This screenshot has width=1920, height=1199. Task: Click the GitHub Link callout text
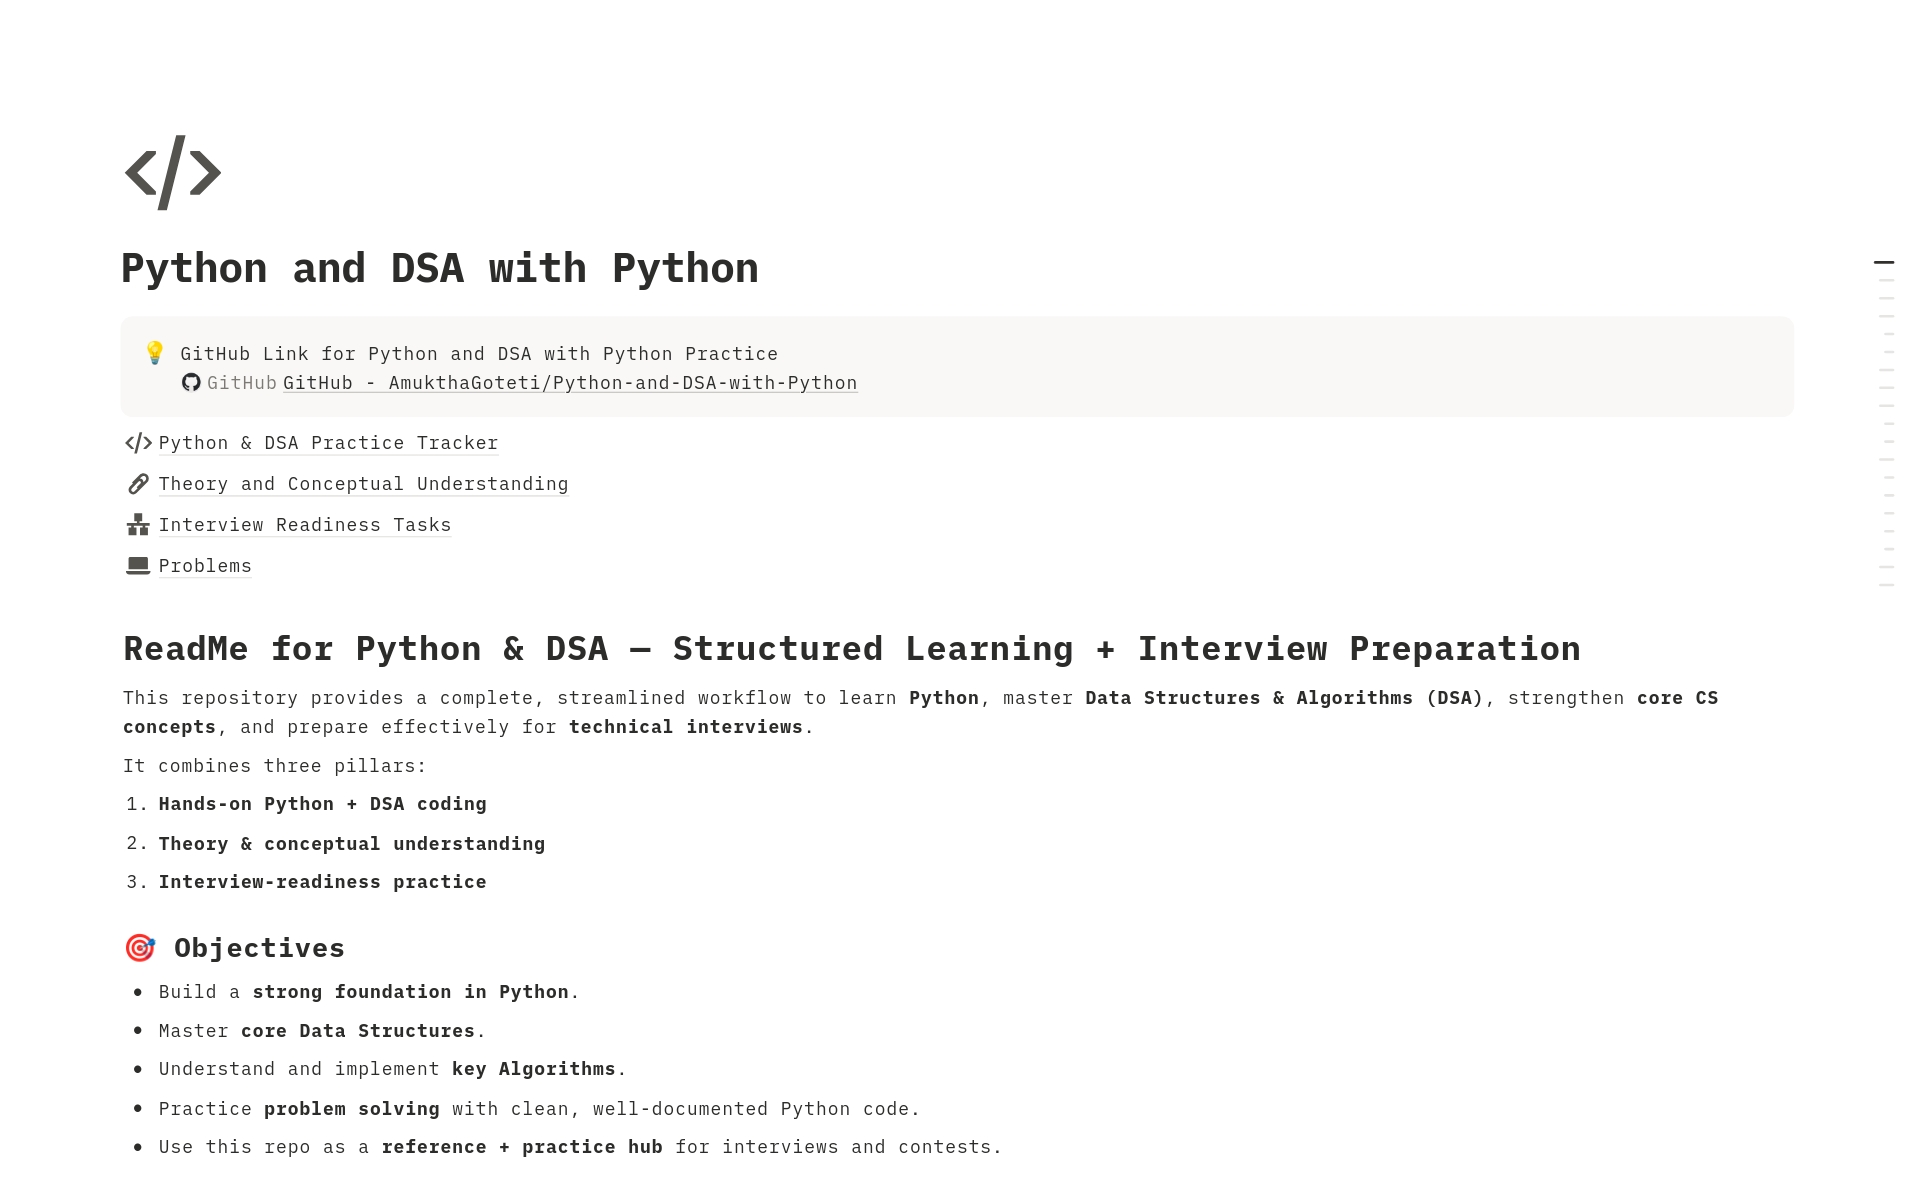pos(479,354)
